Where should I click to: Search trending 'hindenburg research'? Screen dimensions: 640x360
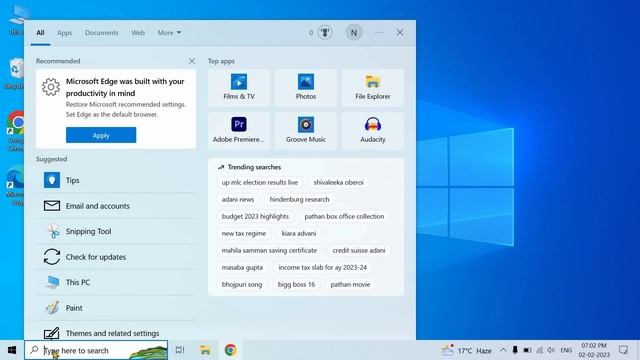299,200
